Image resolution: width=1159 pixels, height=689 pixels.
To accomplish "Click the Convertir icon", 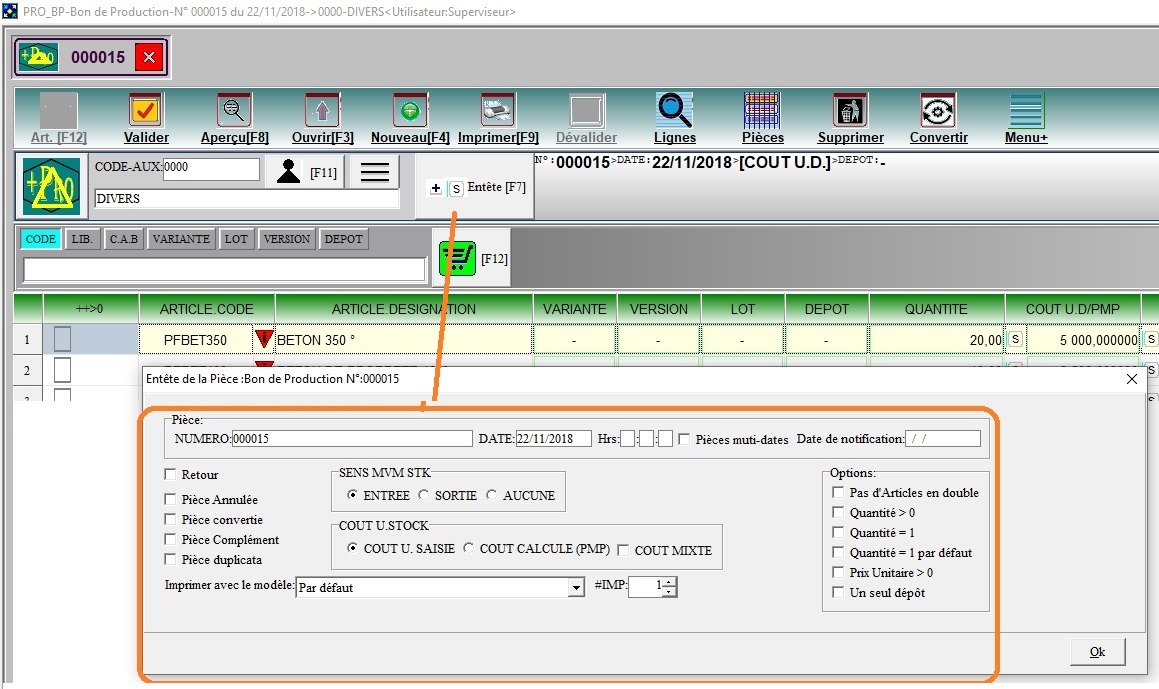I will click(x=938, y=110).
